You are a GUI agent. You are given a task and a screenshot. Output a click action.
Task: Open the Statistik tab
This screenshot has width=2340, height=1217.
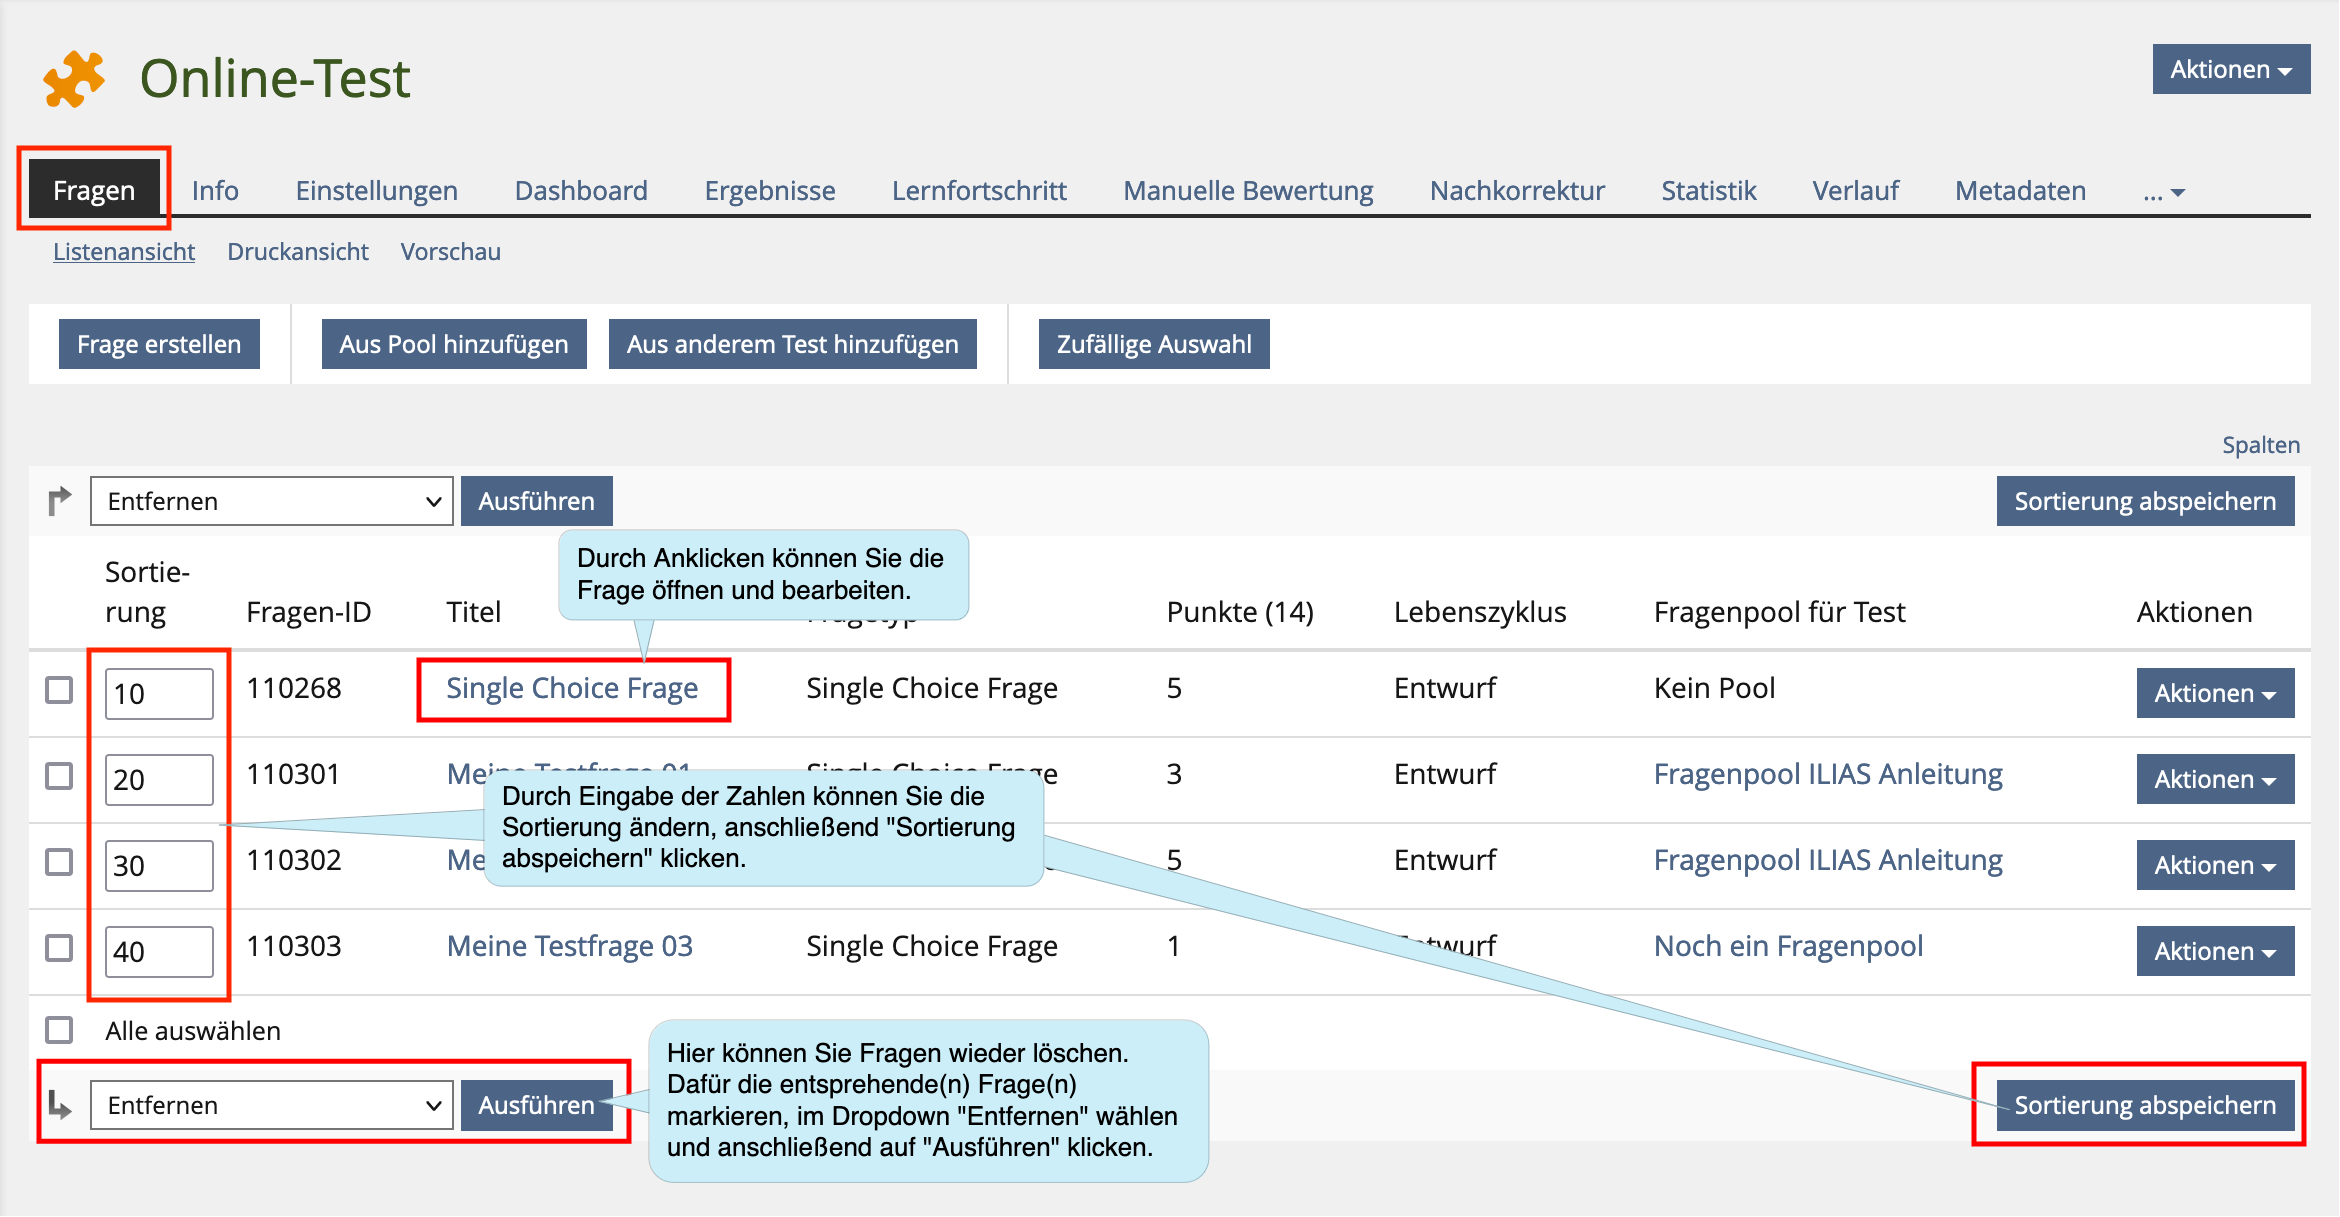click(x=1708, y=190)
